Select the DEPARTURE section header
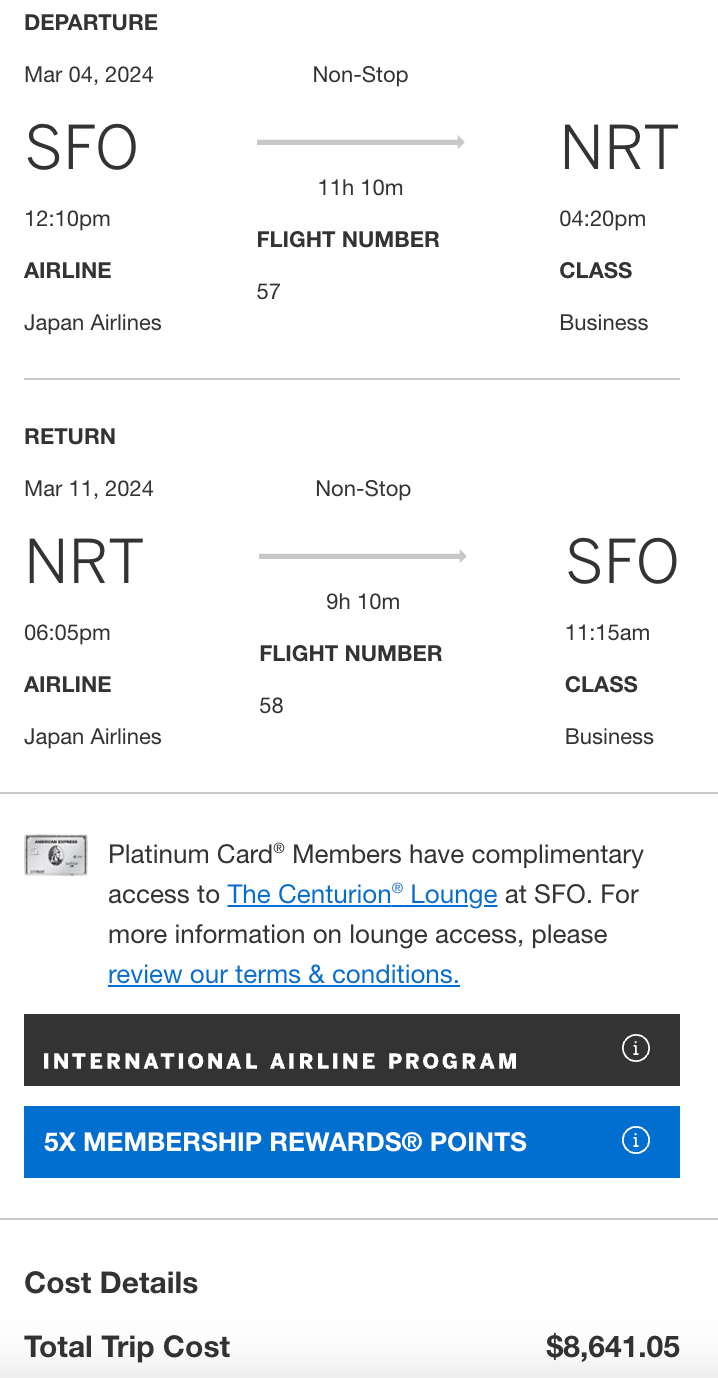The width and height of the screenshot is (718, 1378). (91, 22)
